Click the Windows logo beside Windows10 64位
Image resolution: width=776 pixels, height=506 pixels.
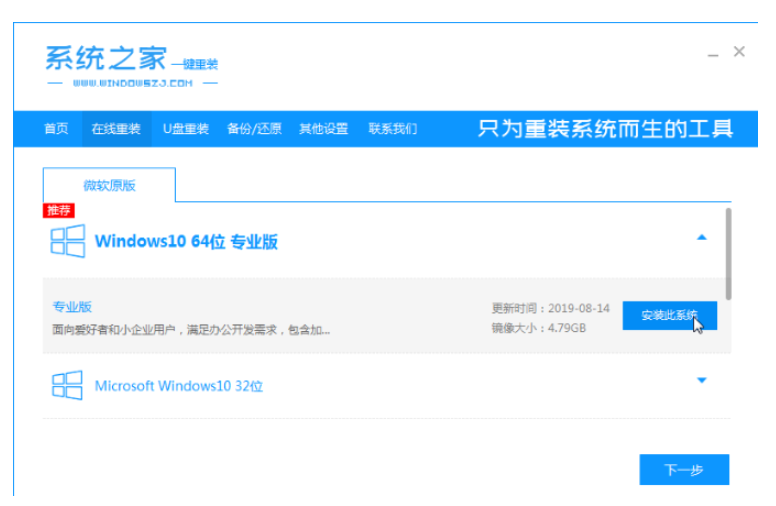pyautogui.click(x=67, y=241)
